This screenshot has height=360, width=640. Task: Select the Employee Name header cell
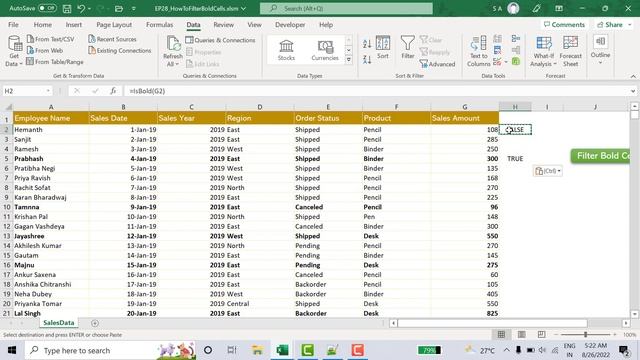[x=51, y=118]
